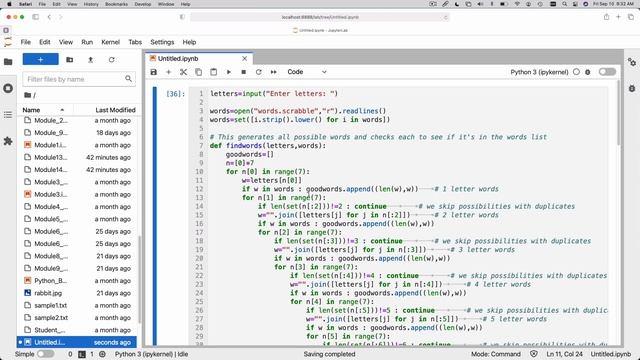Open the right sidebar debugger icon
640x360 pixels.
[632, 89]
